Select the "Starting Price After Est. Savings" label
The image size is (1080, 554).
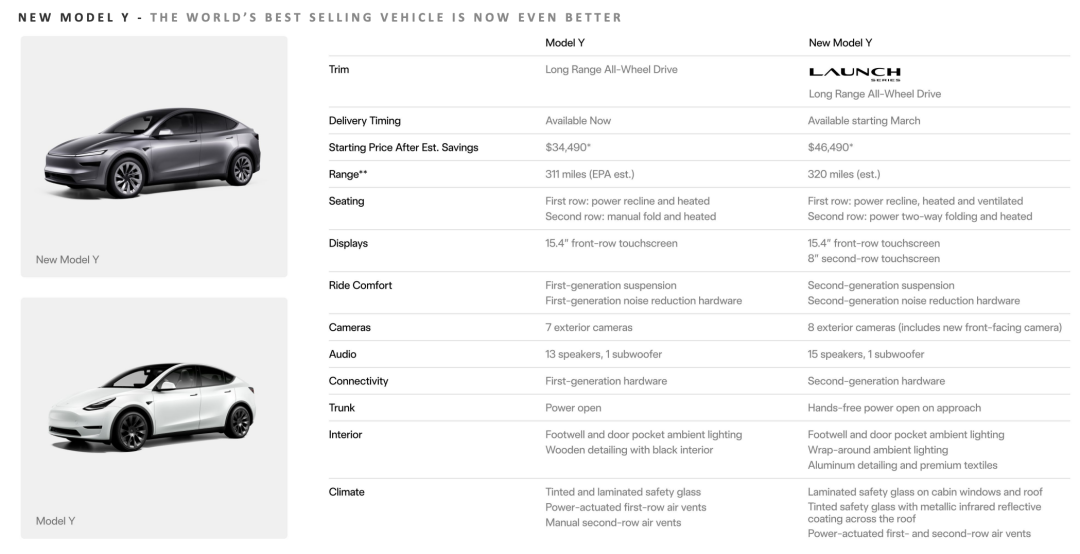click(403, 147)
